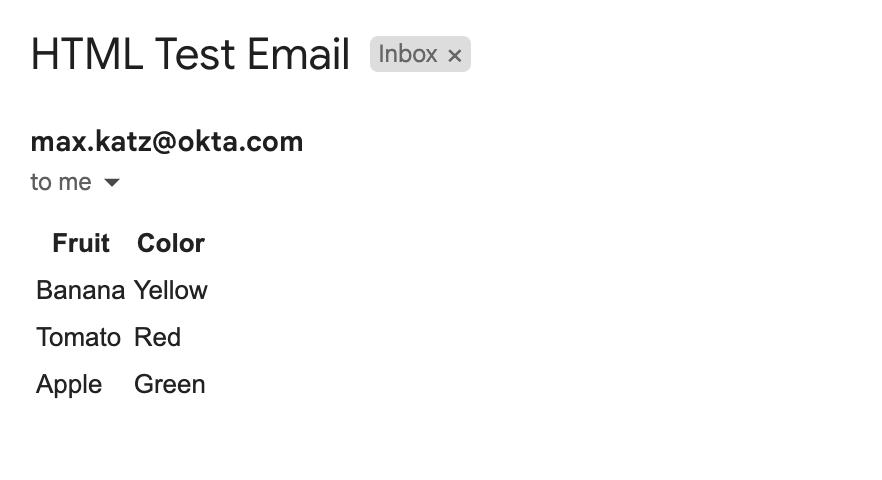Click the 'to me' recipient text
This screenshot has height=480, width=882.
(x=61, y=182)
